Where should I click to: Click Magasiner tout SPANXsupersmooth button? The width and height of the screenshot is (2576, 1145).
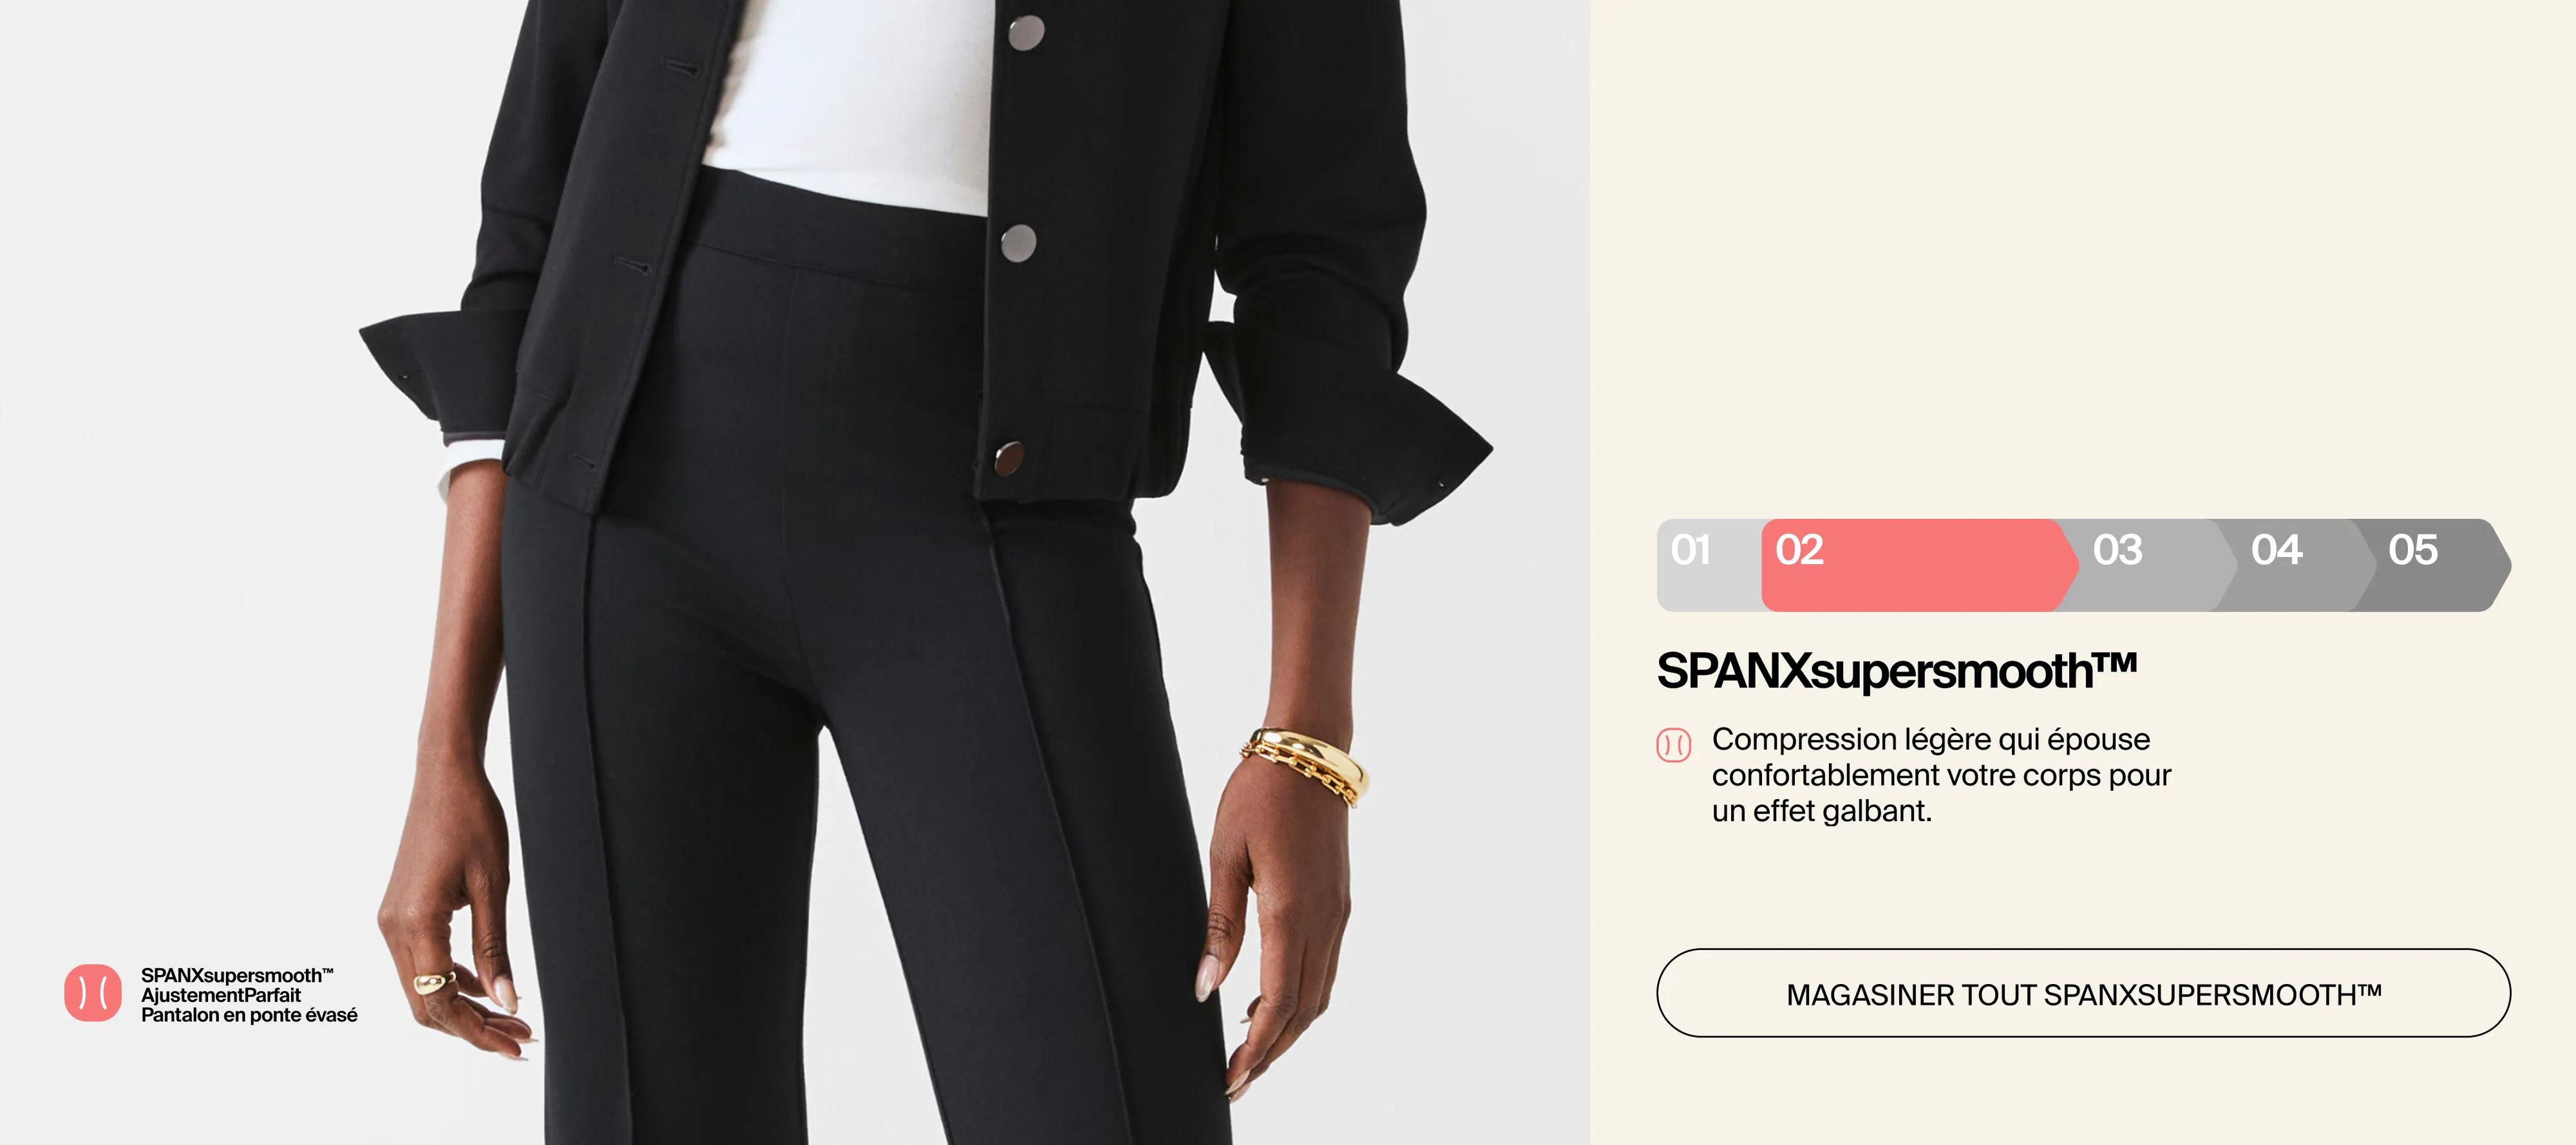click(x=2083, y=993)
